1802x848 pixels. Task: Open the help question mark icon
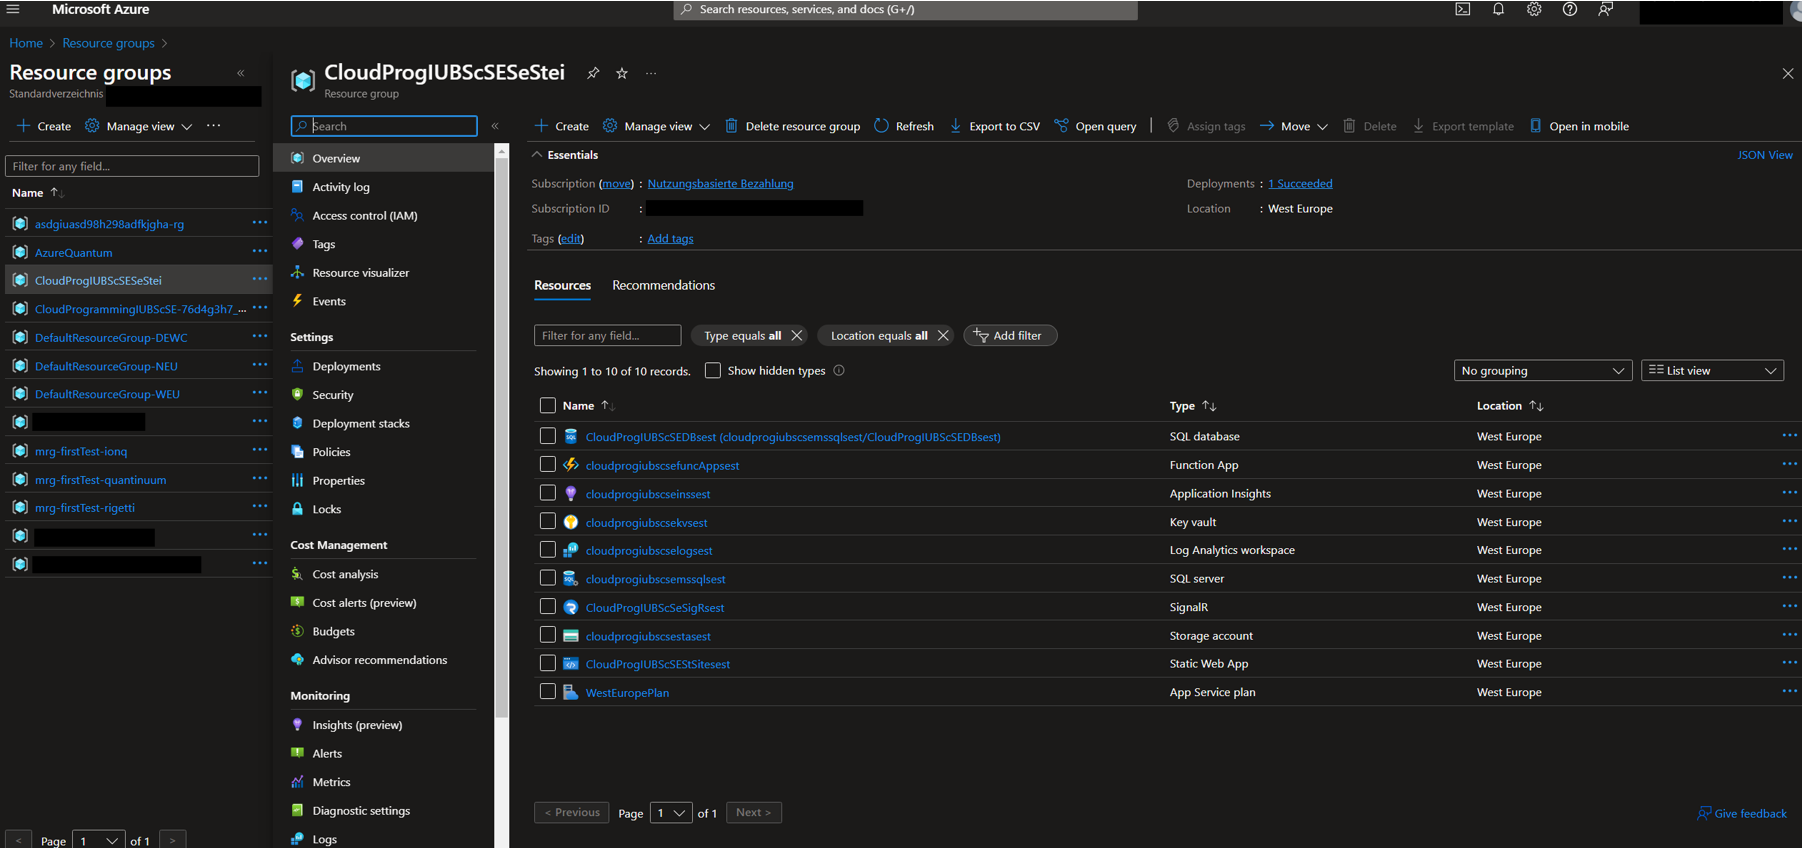point(1570,10)
